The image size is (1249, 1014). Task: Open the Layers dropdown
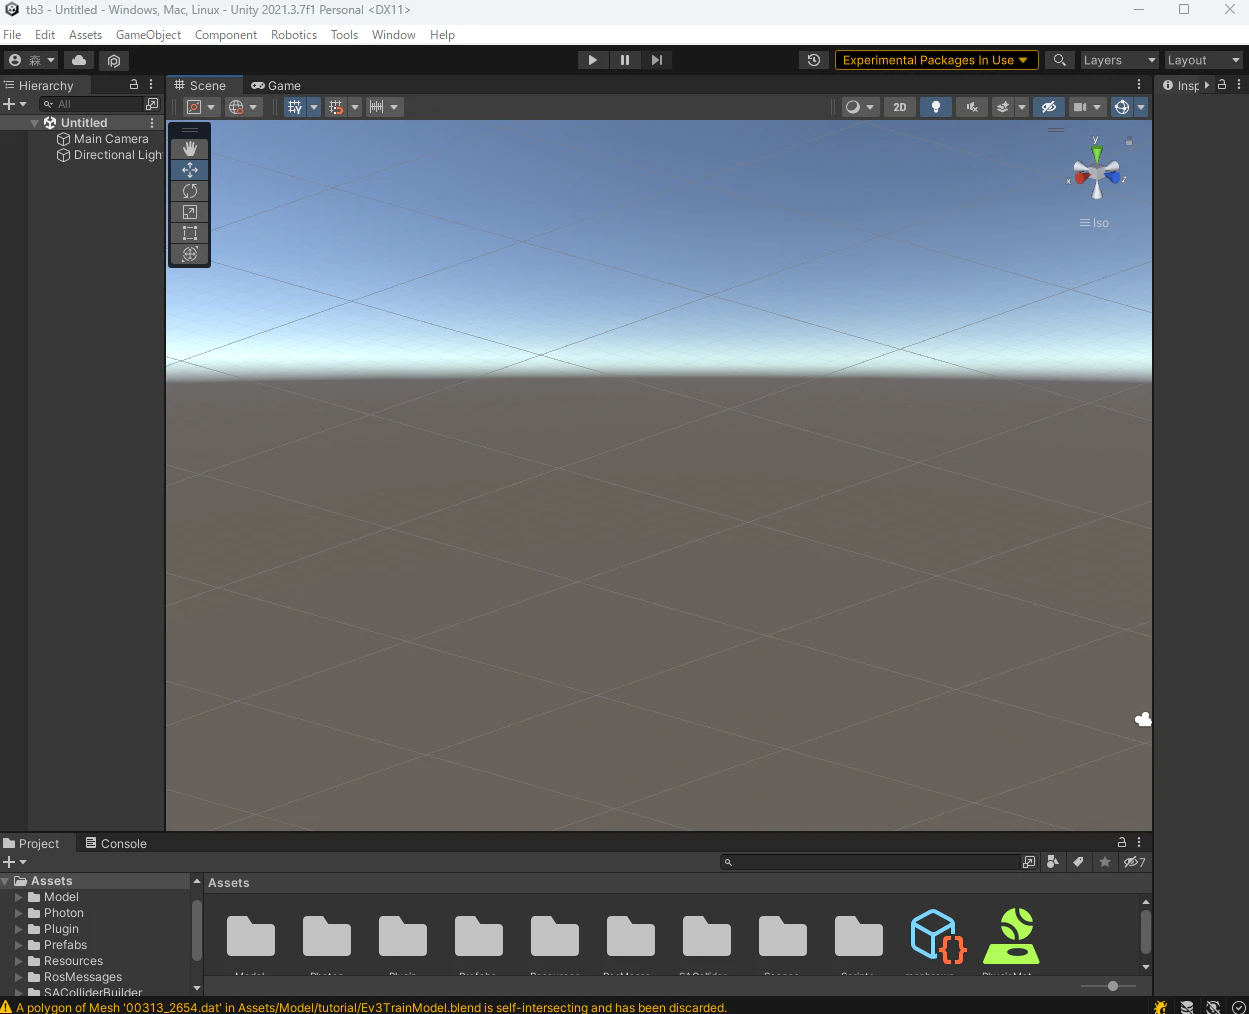pyautogui.click(x=1119, y=60)
